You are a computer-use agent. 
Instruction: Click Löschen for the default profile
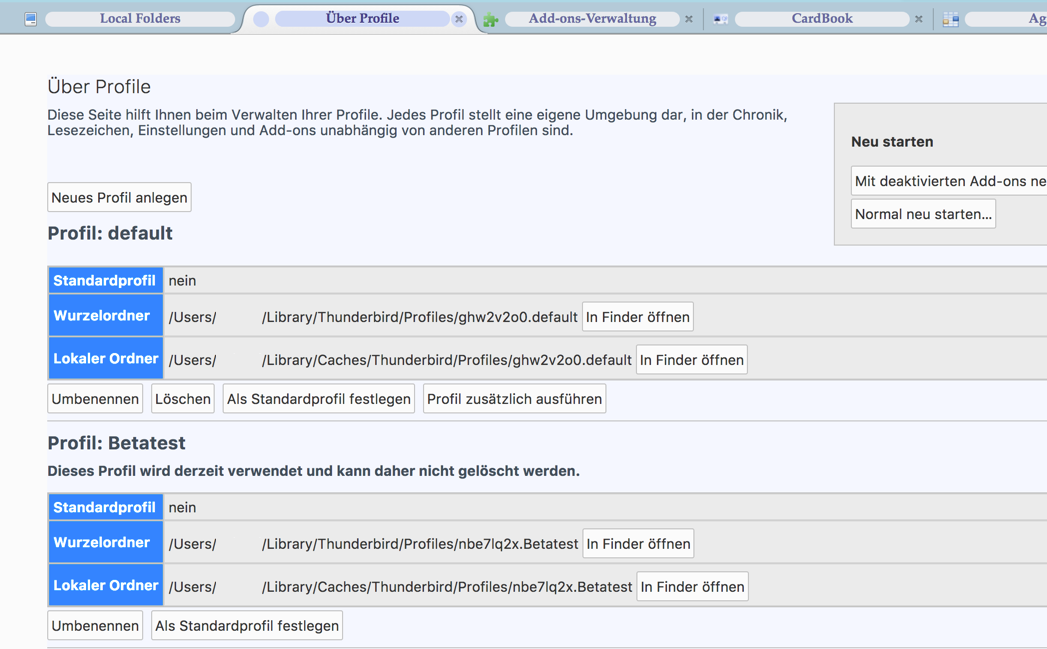[x=183, y=399]
